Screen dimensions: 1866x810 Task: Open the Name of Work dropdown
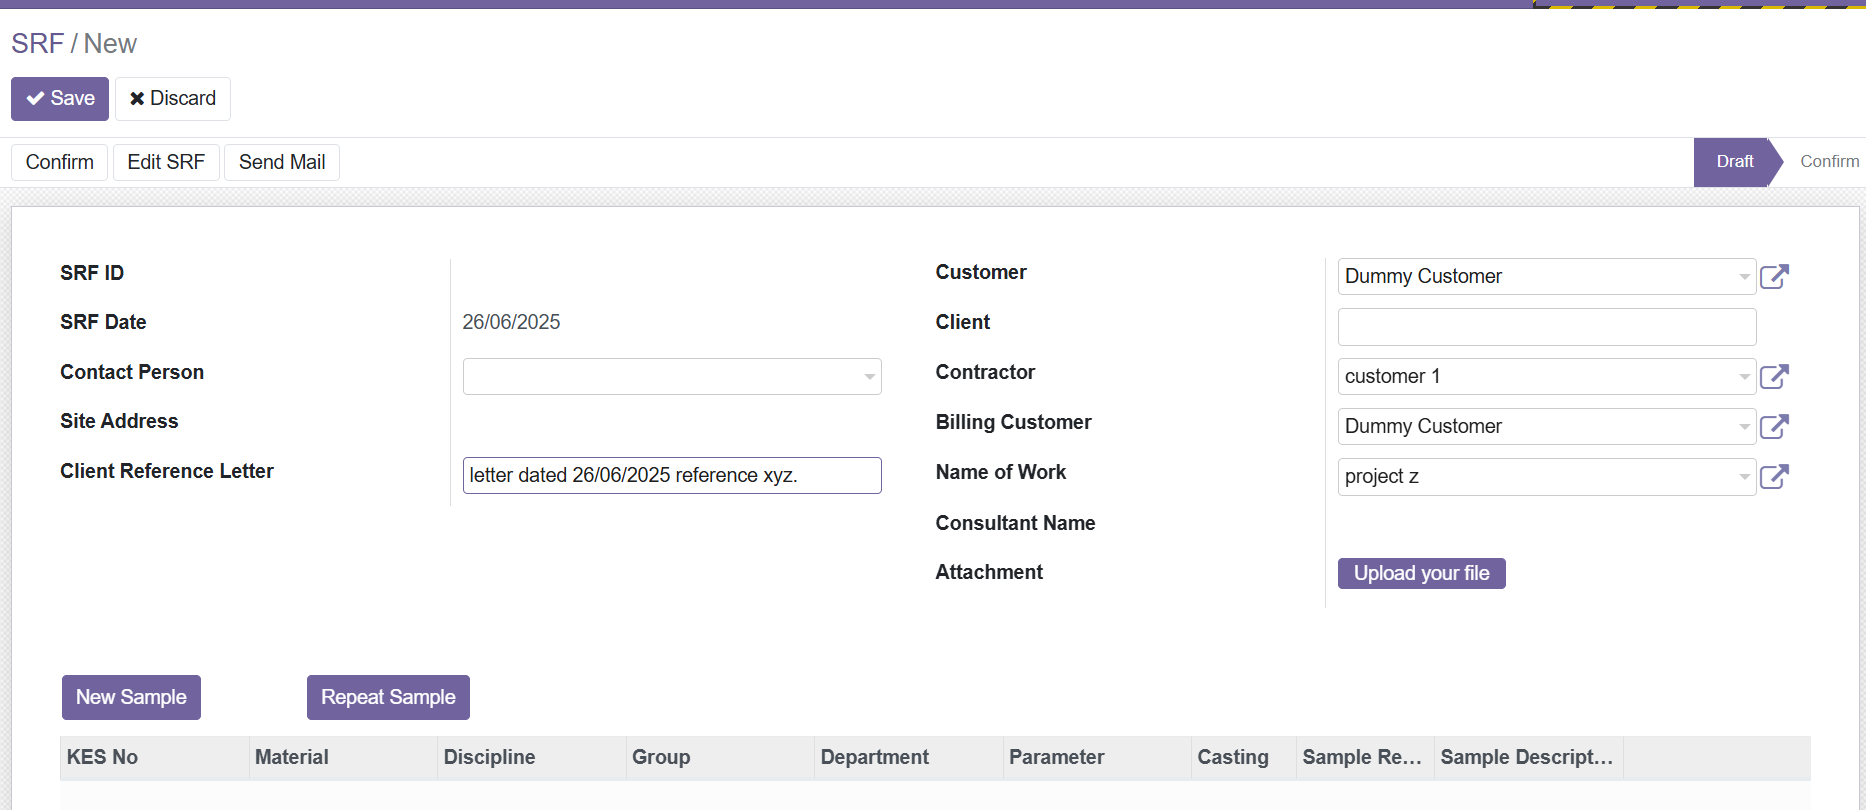coord(1743,477)
